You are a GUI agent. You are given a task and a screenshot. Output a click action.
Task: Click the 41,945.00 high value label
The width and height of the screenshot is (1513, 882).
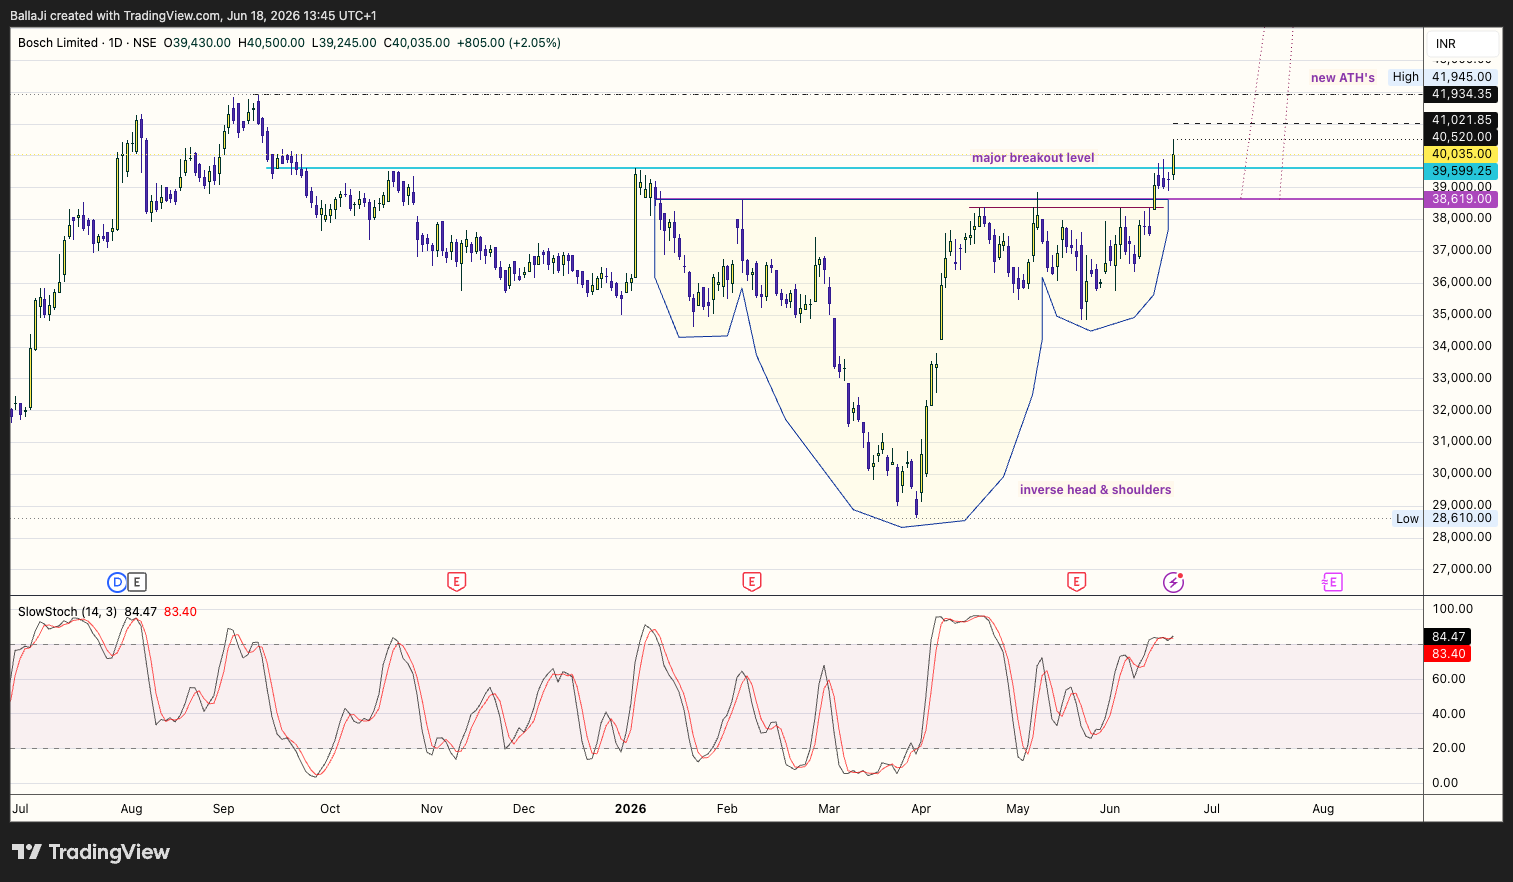pos(1462,77)
